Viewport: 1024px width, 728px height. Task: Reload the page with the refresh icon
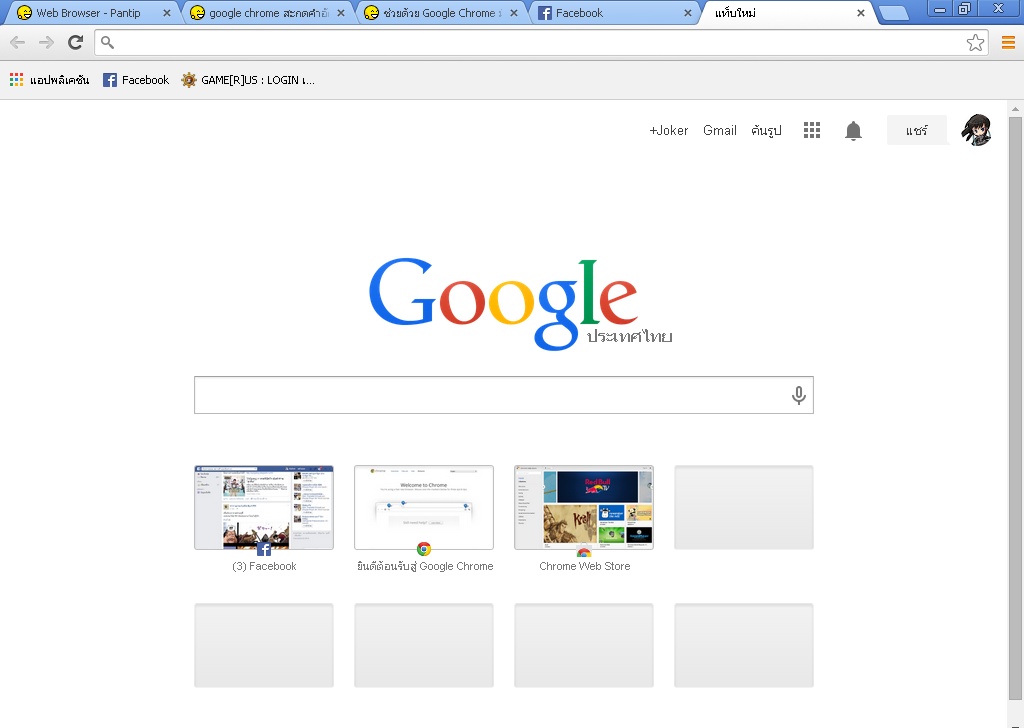[x=76, y=42]
